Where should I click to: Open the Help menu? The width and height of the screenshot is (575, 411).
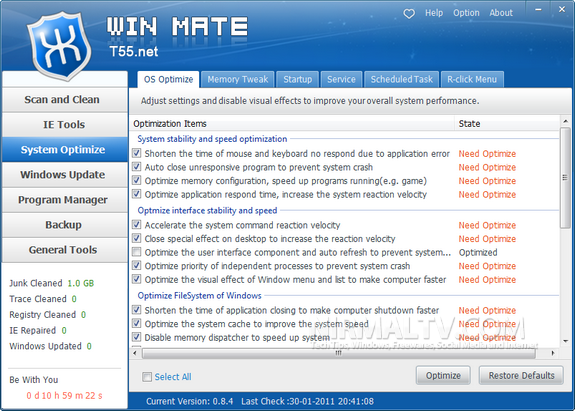tap(434, 13)
